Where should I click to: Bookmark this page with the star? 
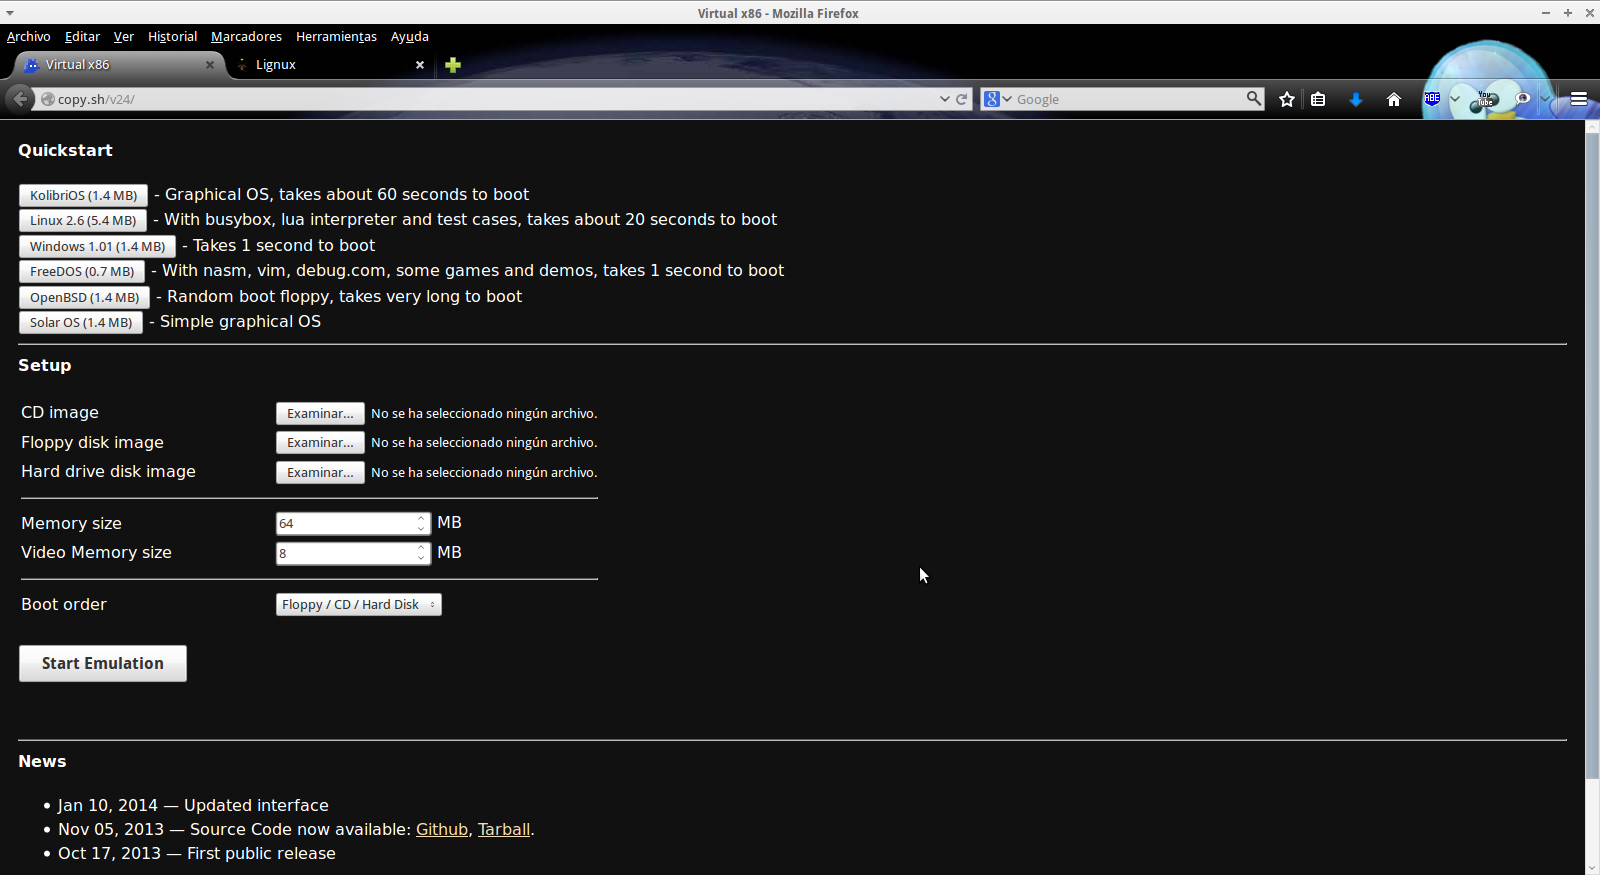[1287, 99]
